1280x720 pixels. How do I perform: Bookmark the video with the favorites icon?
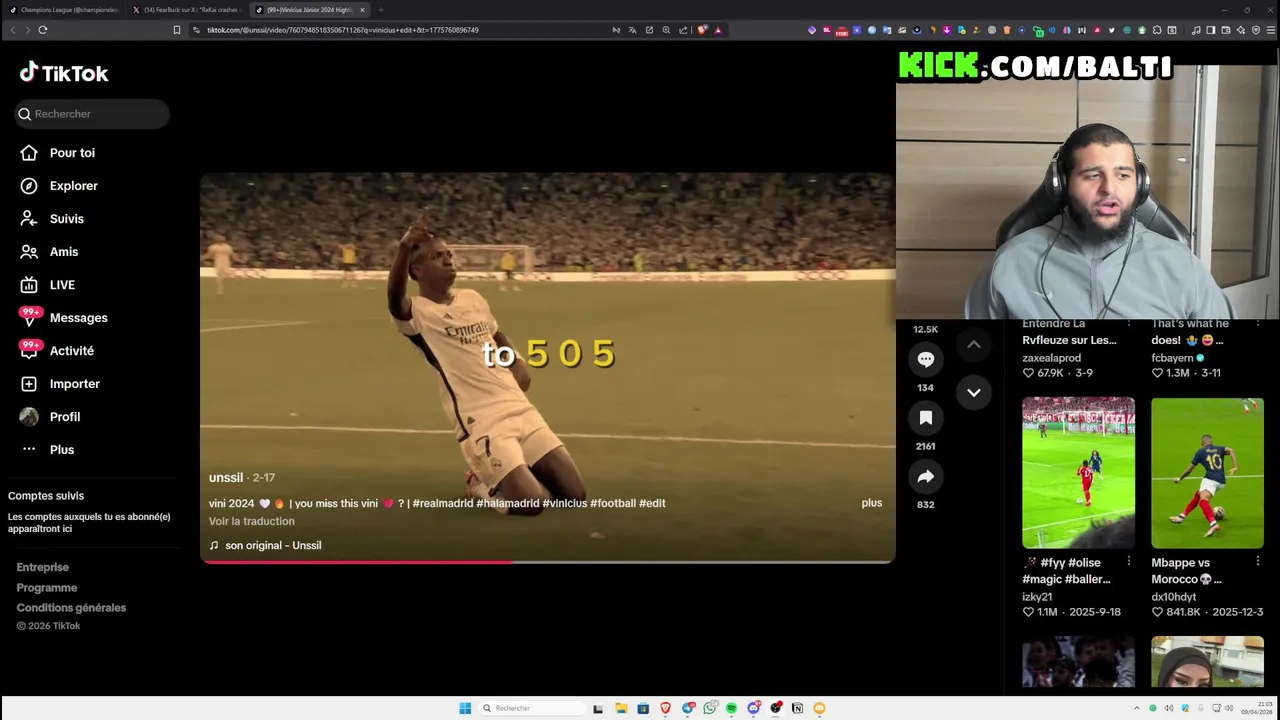pyautogui.click(x=926, y=418)
